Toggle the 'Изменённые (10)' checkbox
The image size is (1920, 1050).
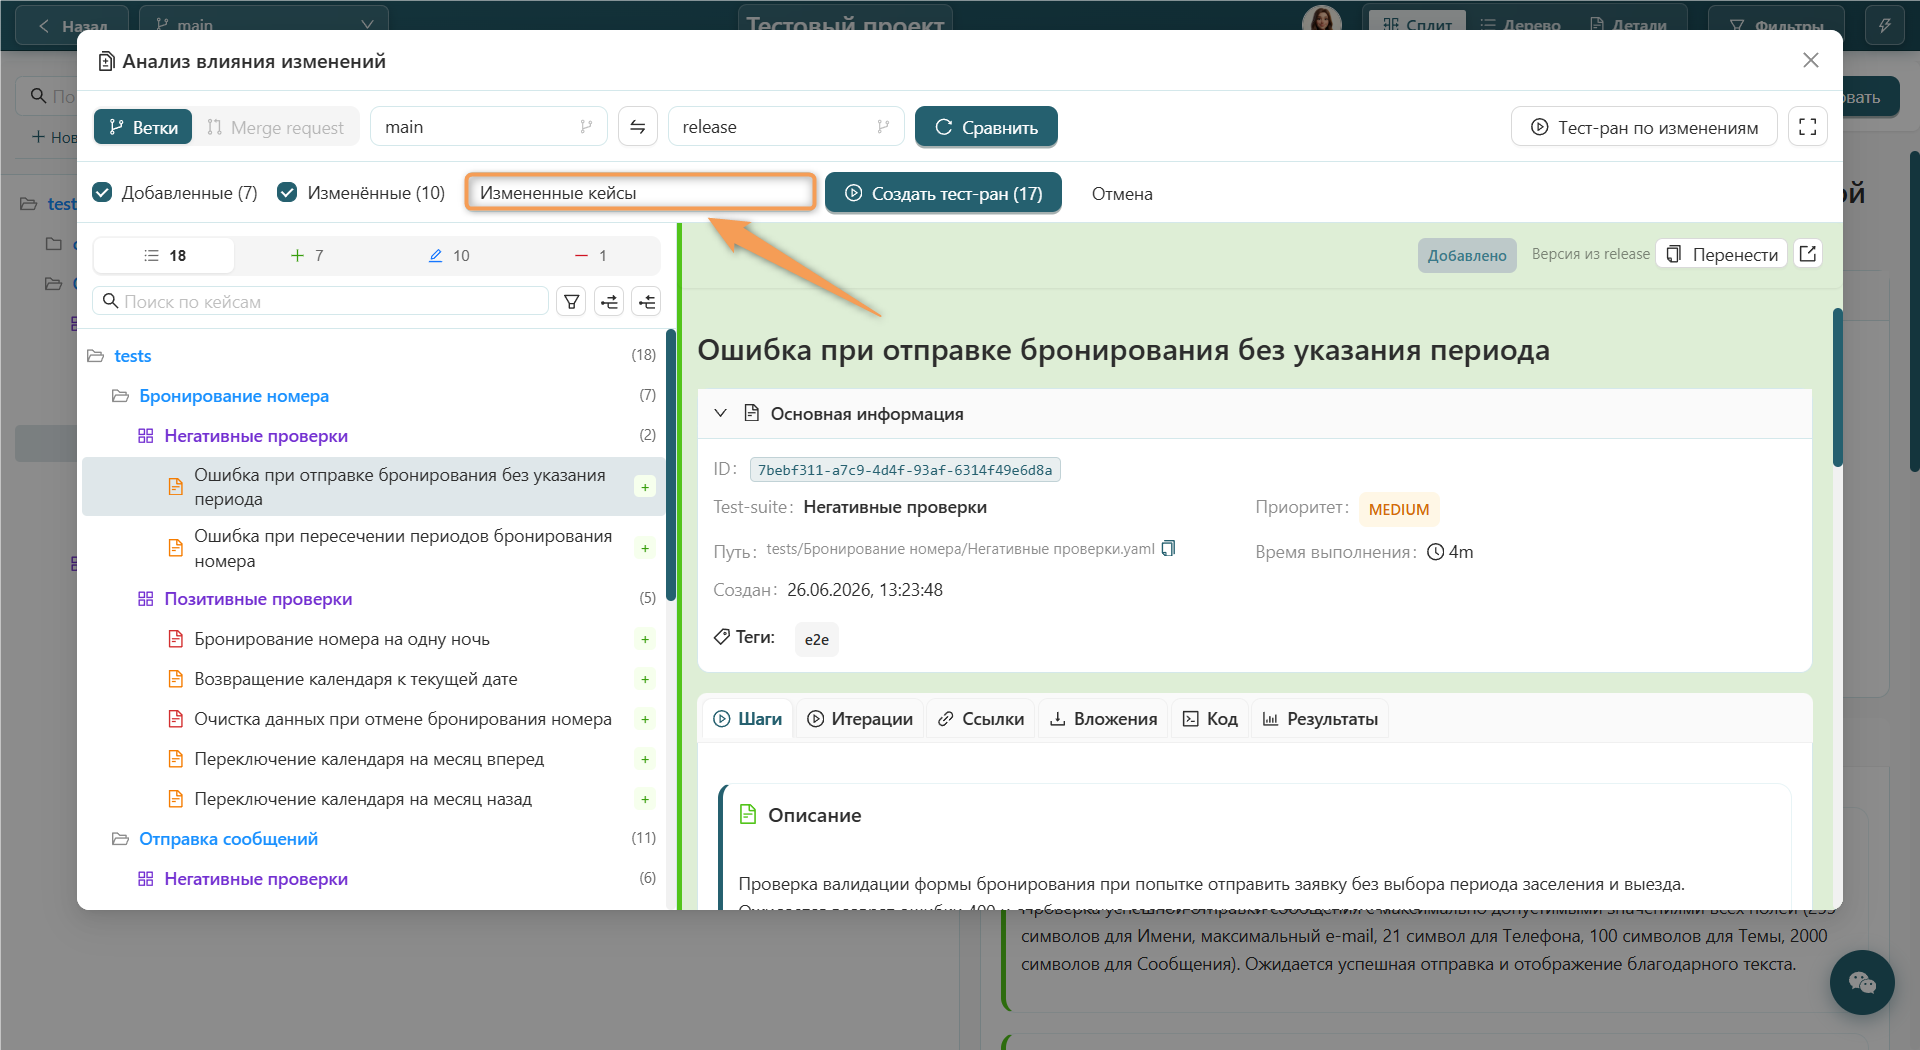point(287,192)
